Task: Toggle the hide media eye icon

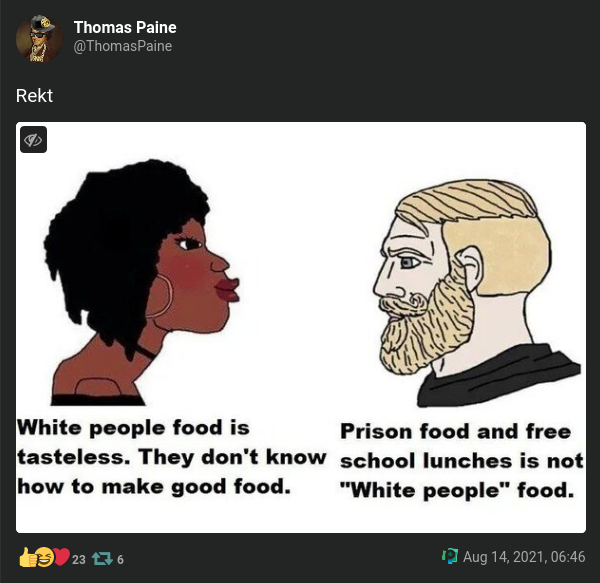Action: pyautogui.click(x=33, y=140)
